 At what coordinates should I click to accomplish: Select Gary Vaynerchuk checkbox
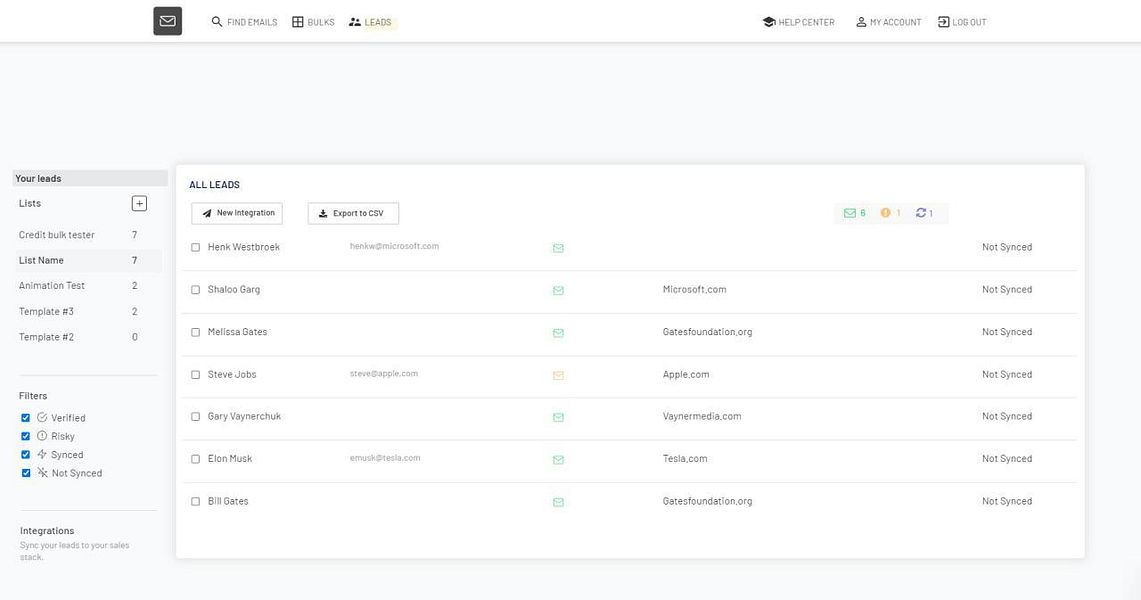coord(195,417)
